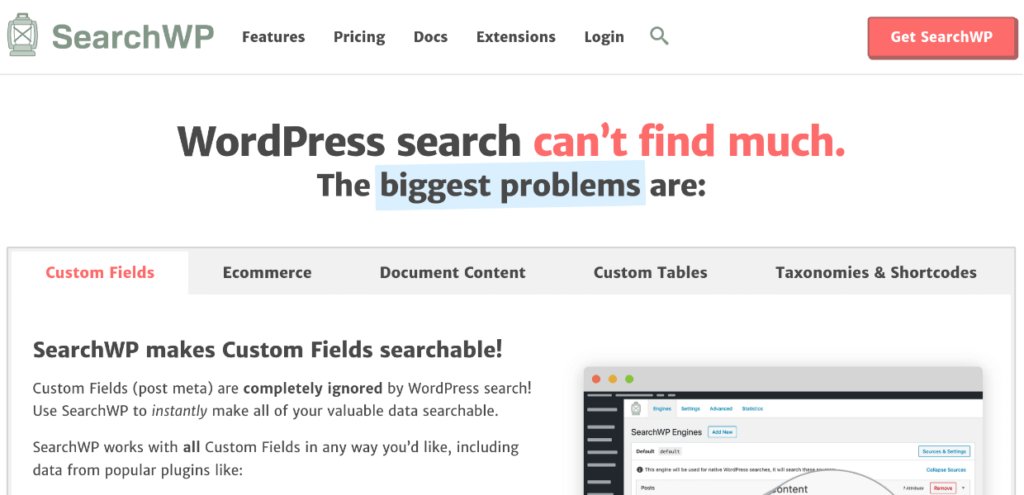
Task: Open the site search magnifier icon
Action: [x=659, y=36]
